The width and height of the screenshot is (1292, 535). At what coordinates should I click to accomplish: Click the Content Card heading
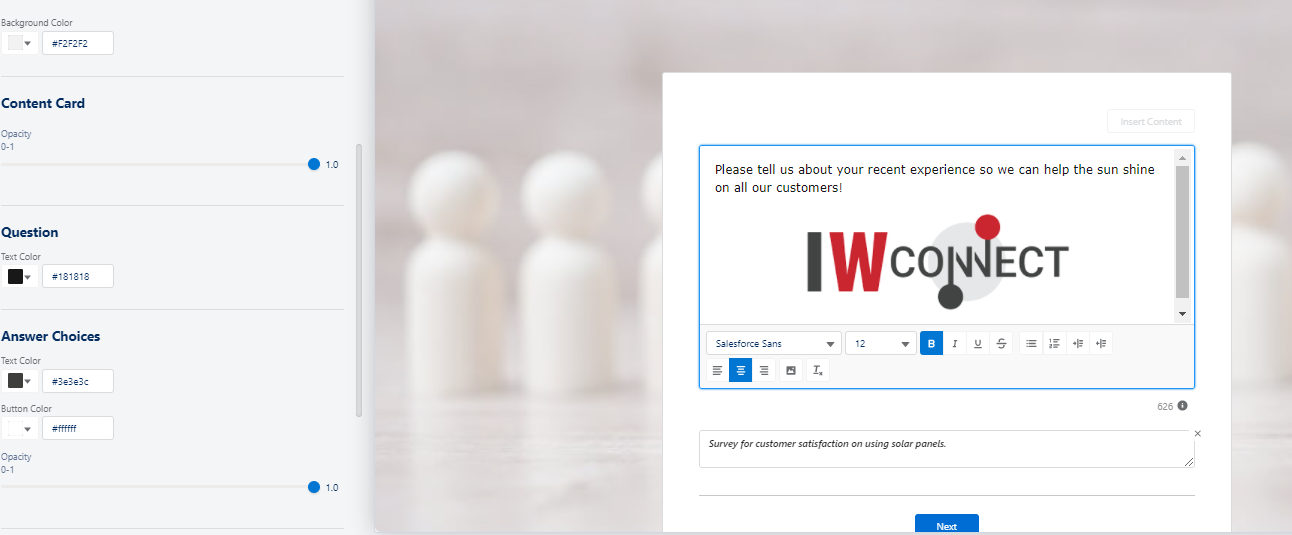click(43, 103)
